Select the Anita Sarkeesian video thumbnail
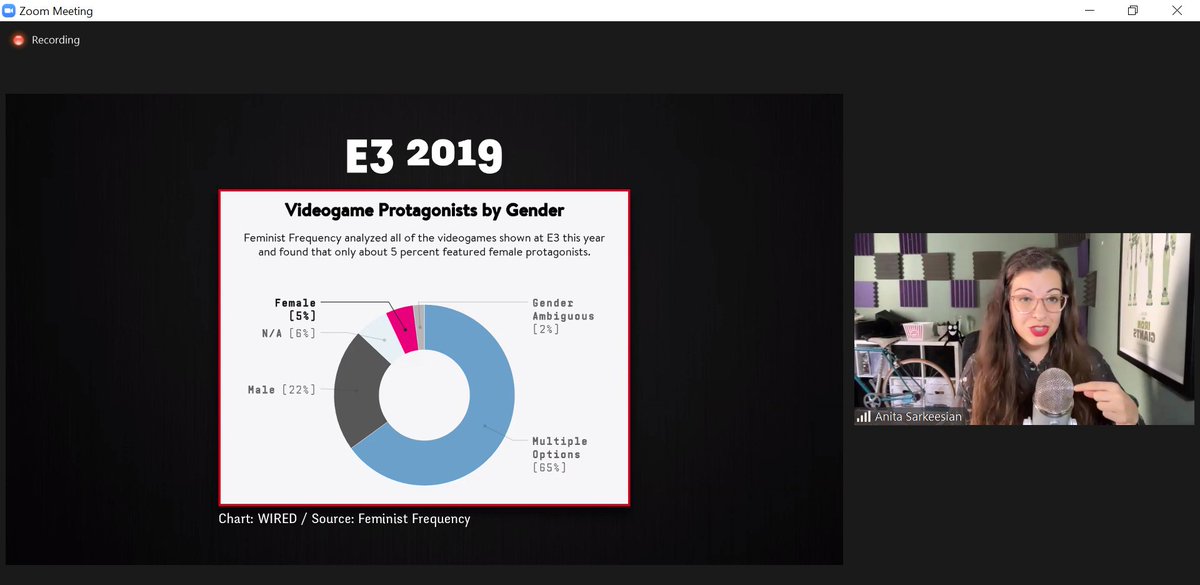The height and width of the screenshot is (585, 1200). 1023,329
